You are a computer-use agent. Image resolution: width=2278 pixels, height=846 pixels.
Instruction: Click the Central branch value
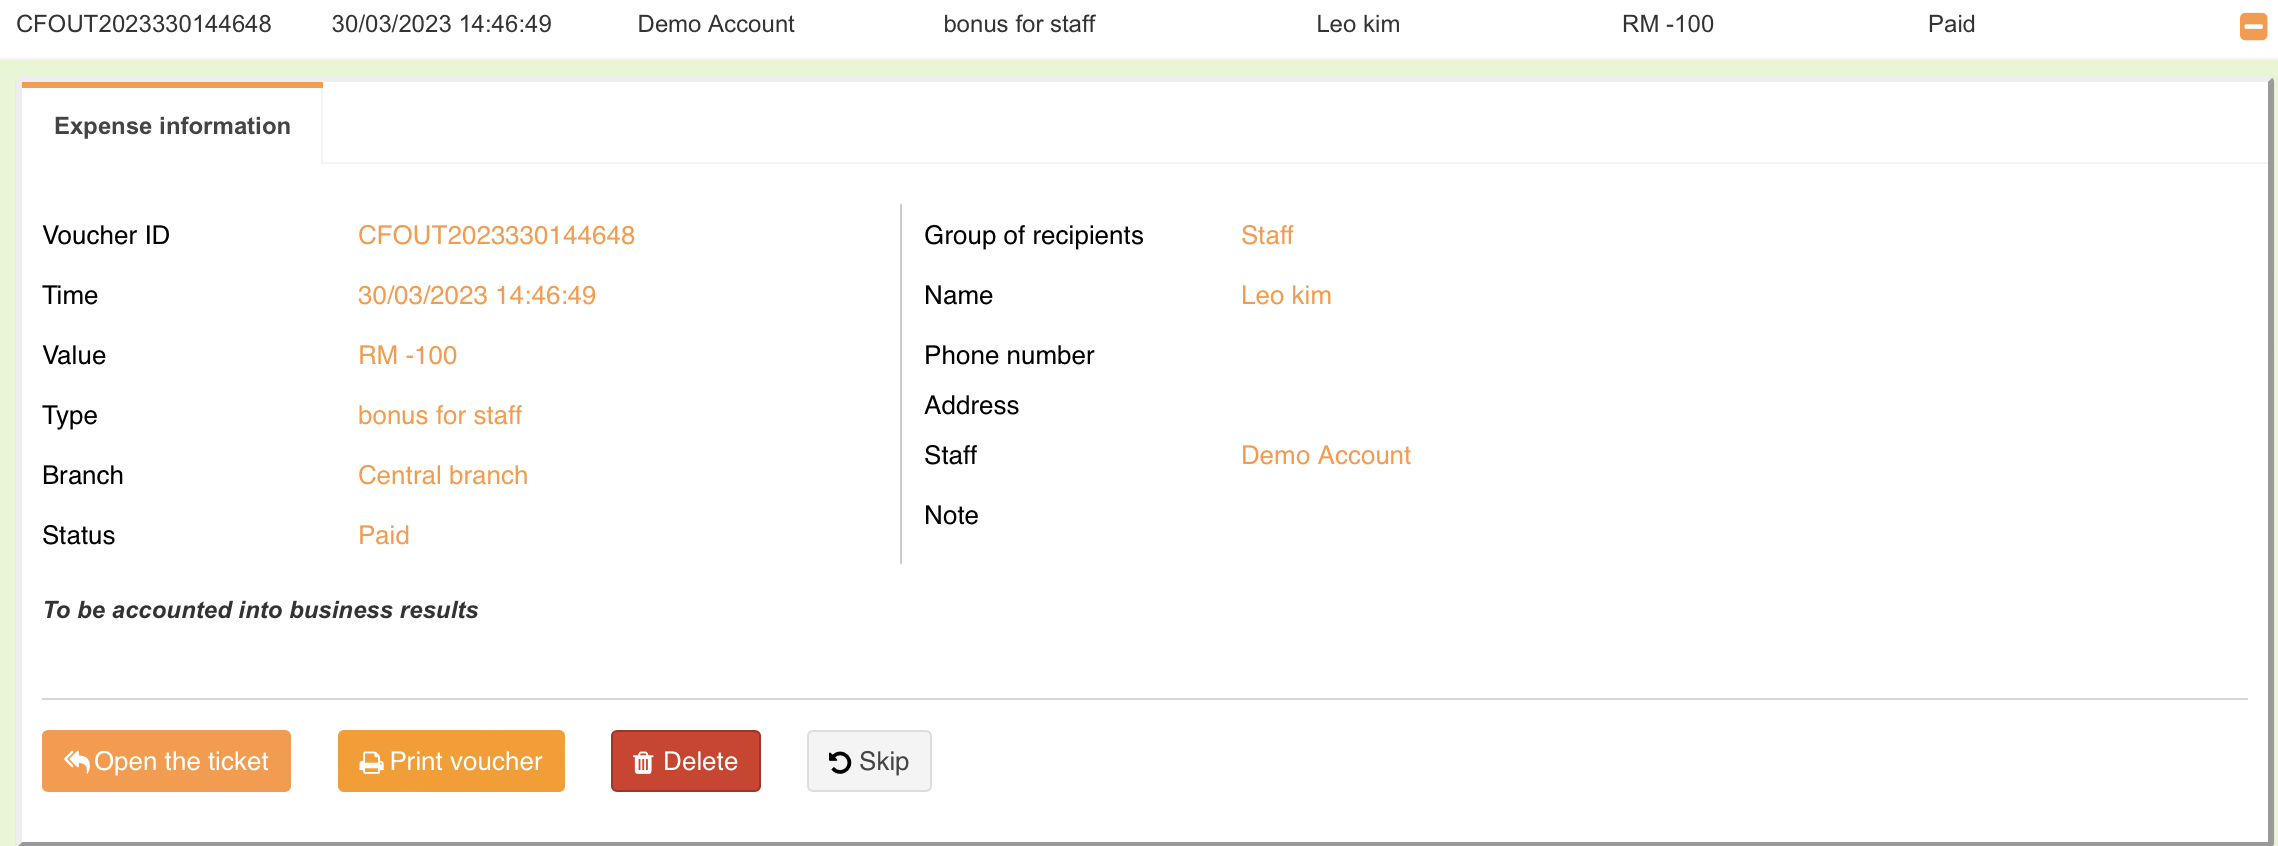pos(442,475)
